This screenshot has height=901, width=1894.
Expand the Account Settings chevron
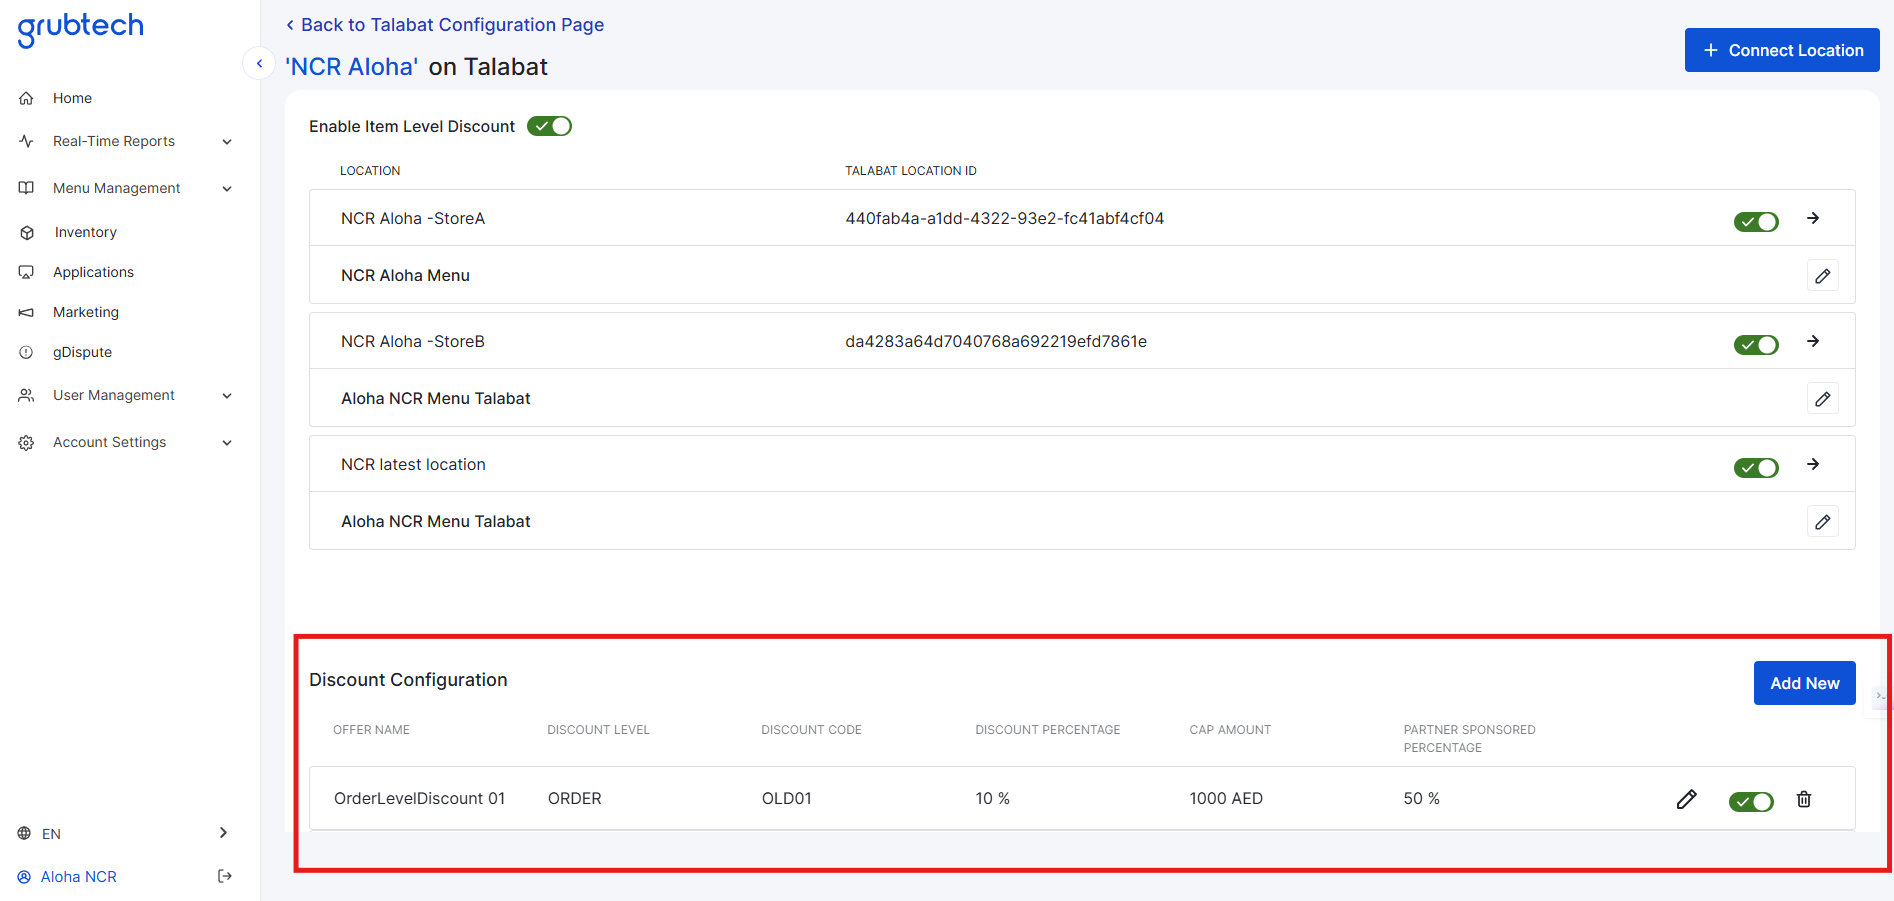click(x=227, y=443)
